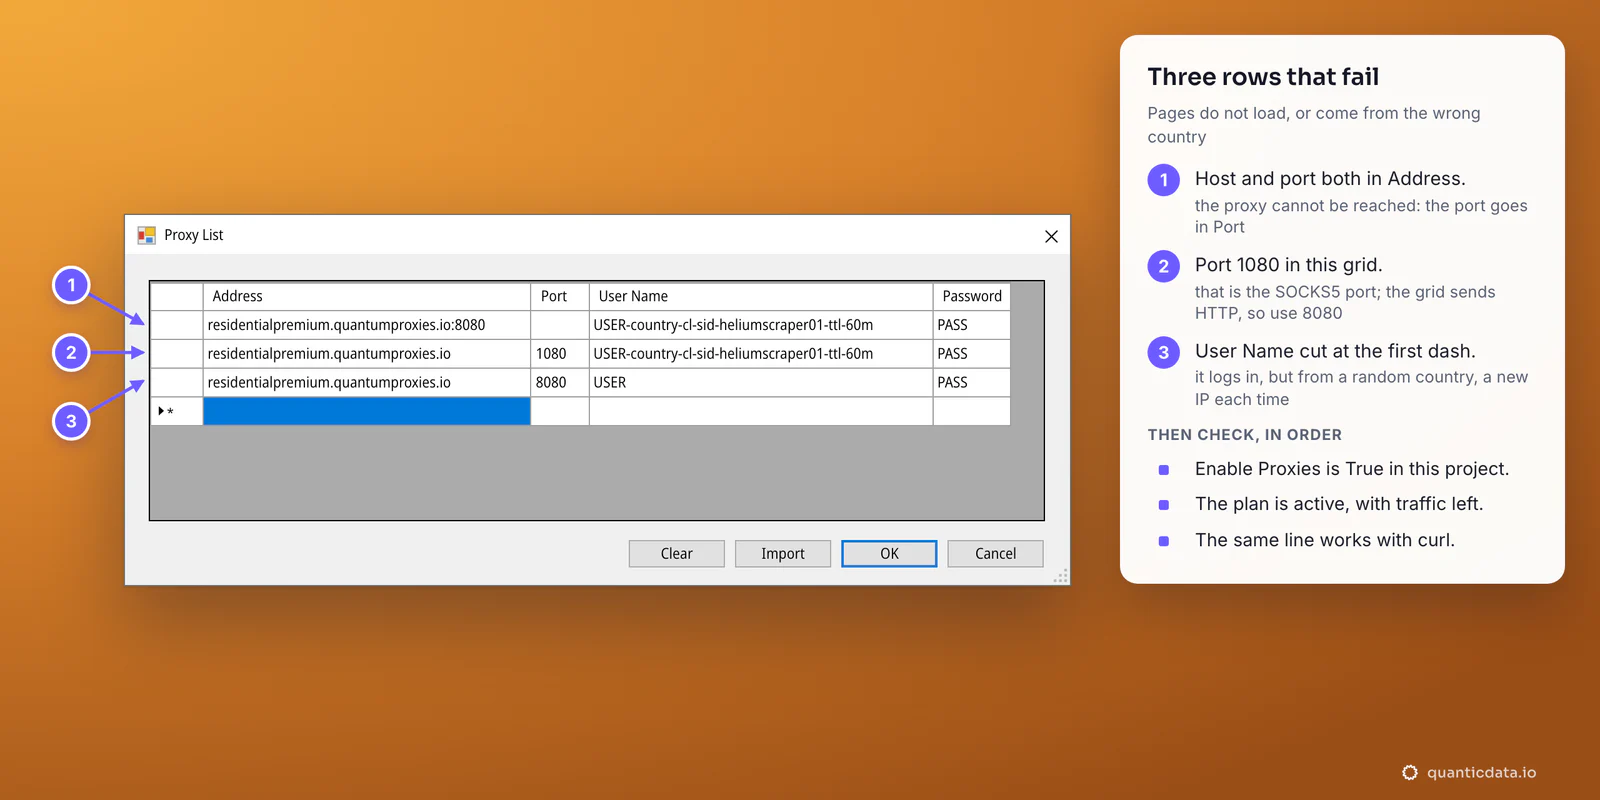Click the Password column header
The image size is (1600, 800).
pyautogui.click(x=972, y=297)
